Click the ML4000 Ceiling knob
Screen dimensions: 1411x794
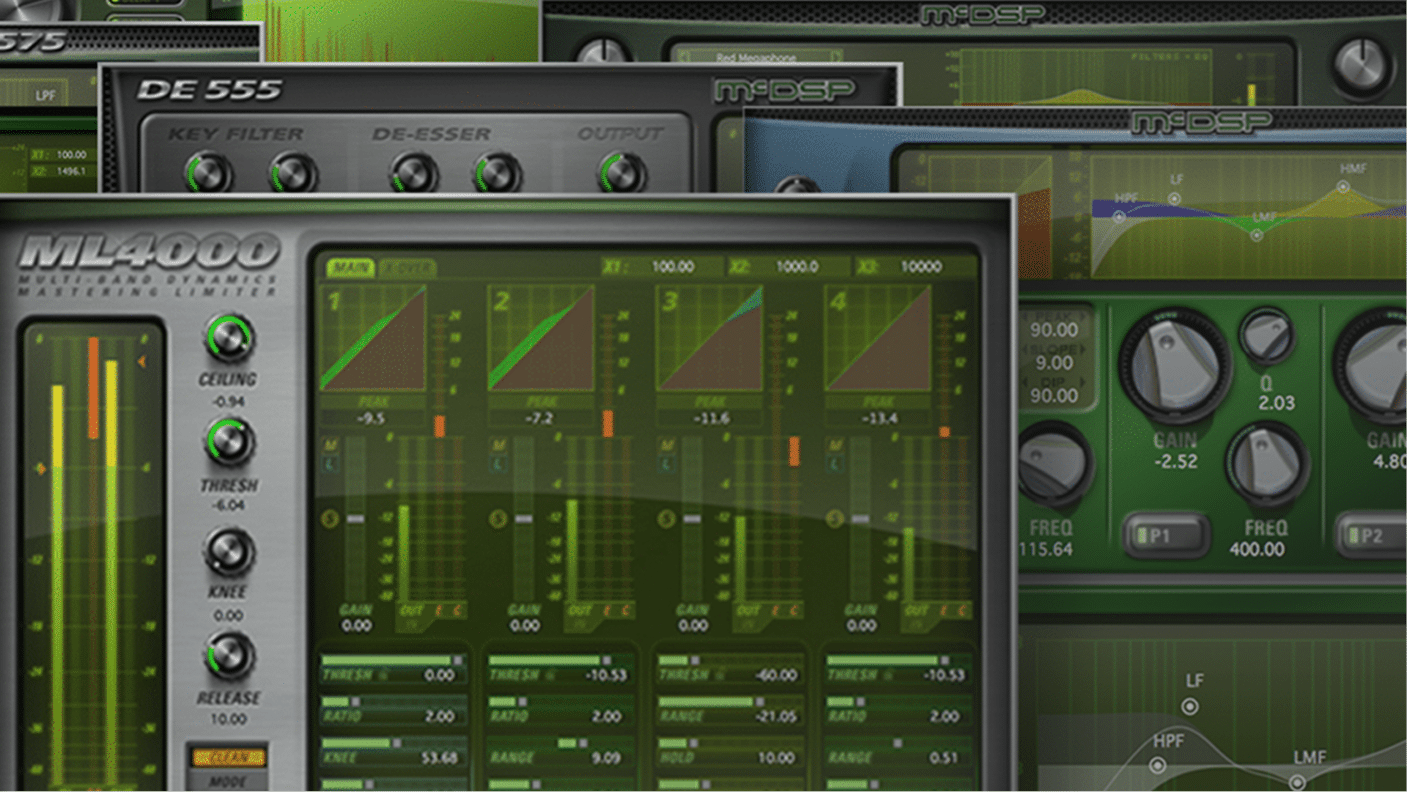coord(229,339)
